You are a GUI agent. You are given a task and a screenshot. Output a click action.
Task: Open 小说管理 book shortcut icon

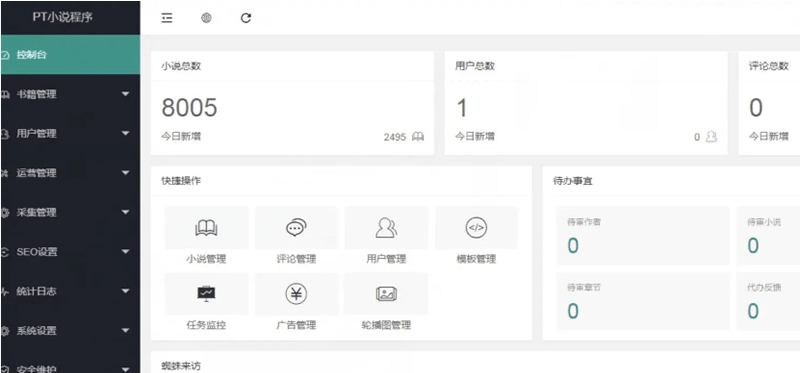pyautogui.click(x=206, y=228)
